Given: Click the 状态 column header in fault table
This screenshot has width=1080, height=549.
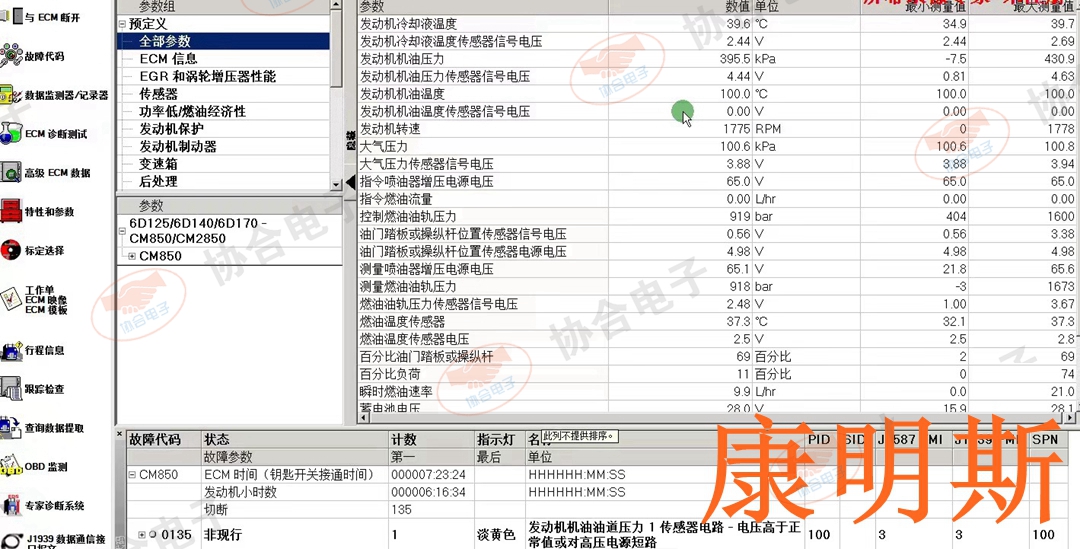Looking at the screenshot, I should coord(295,439).
